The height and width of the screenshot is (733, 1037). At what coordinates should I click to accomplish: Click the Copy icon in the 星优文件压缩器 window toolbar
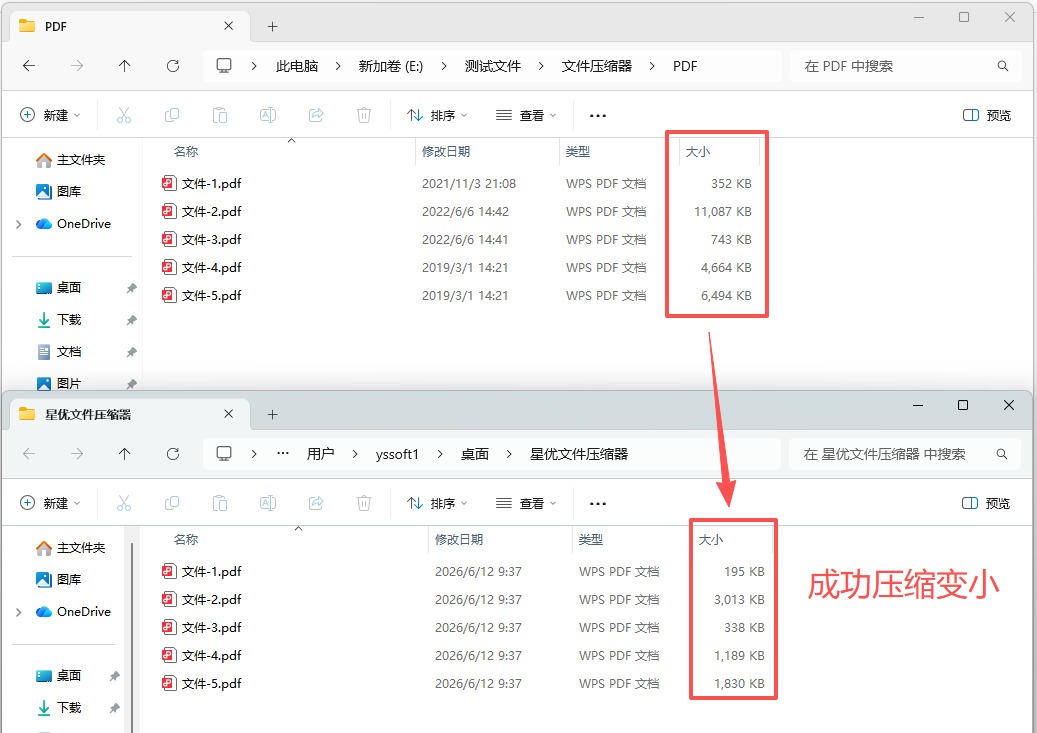pos(171,503)
